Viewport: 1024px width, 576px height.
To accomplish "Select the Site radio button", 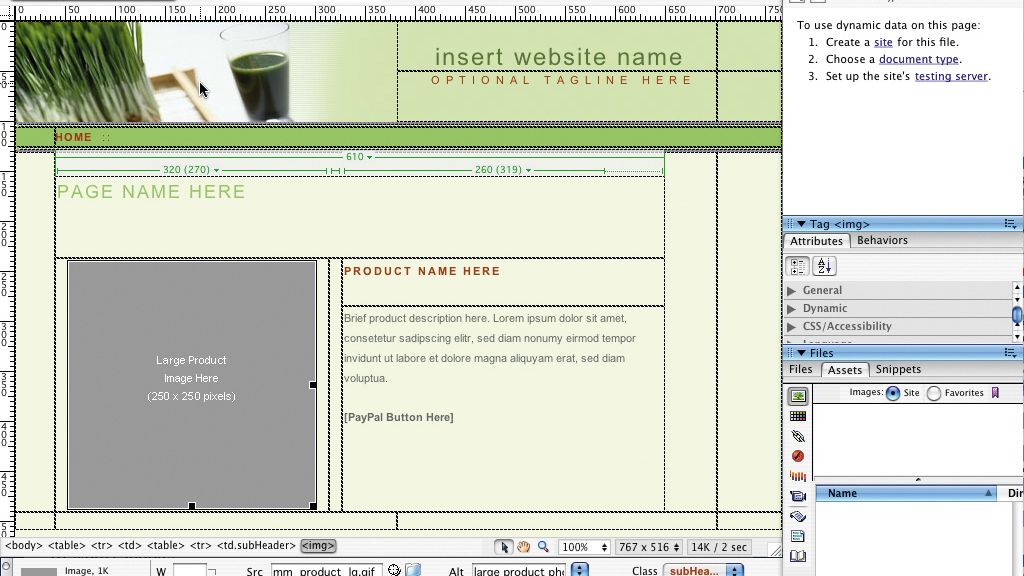I will (893, 393).
